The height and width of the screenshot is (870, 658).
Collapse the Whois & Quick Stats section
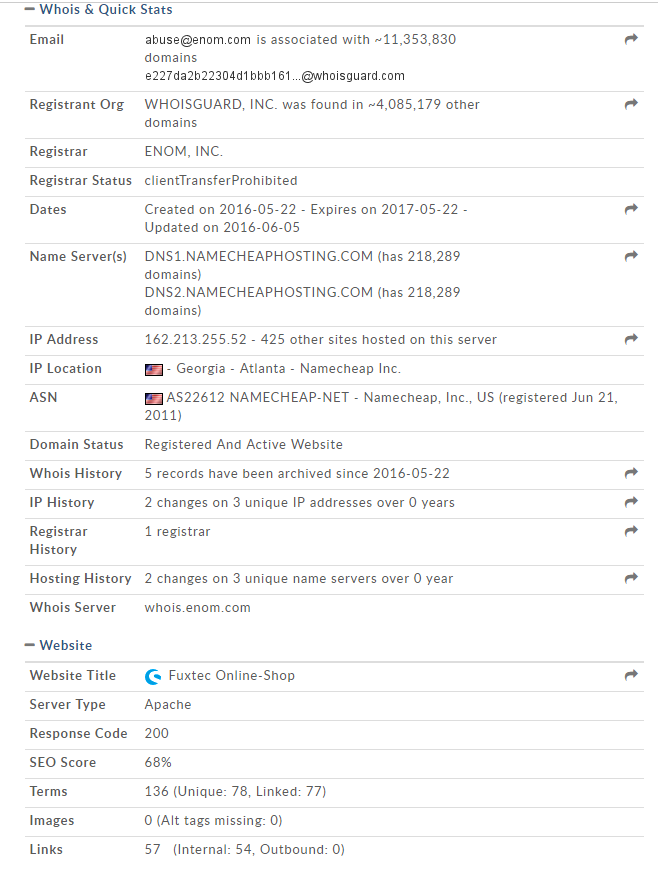coord(30,9)
